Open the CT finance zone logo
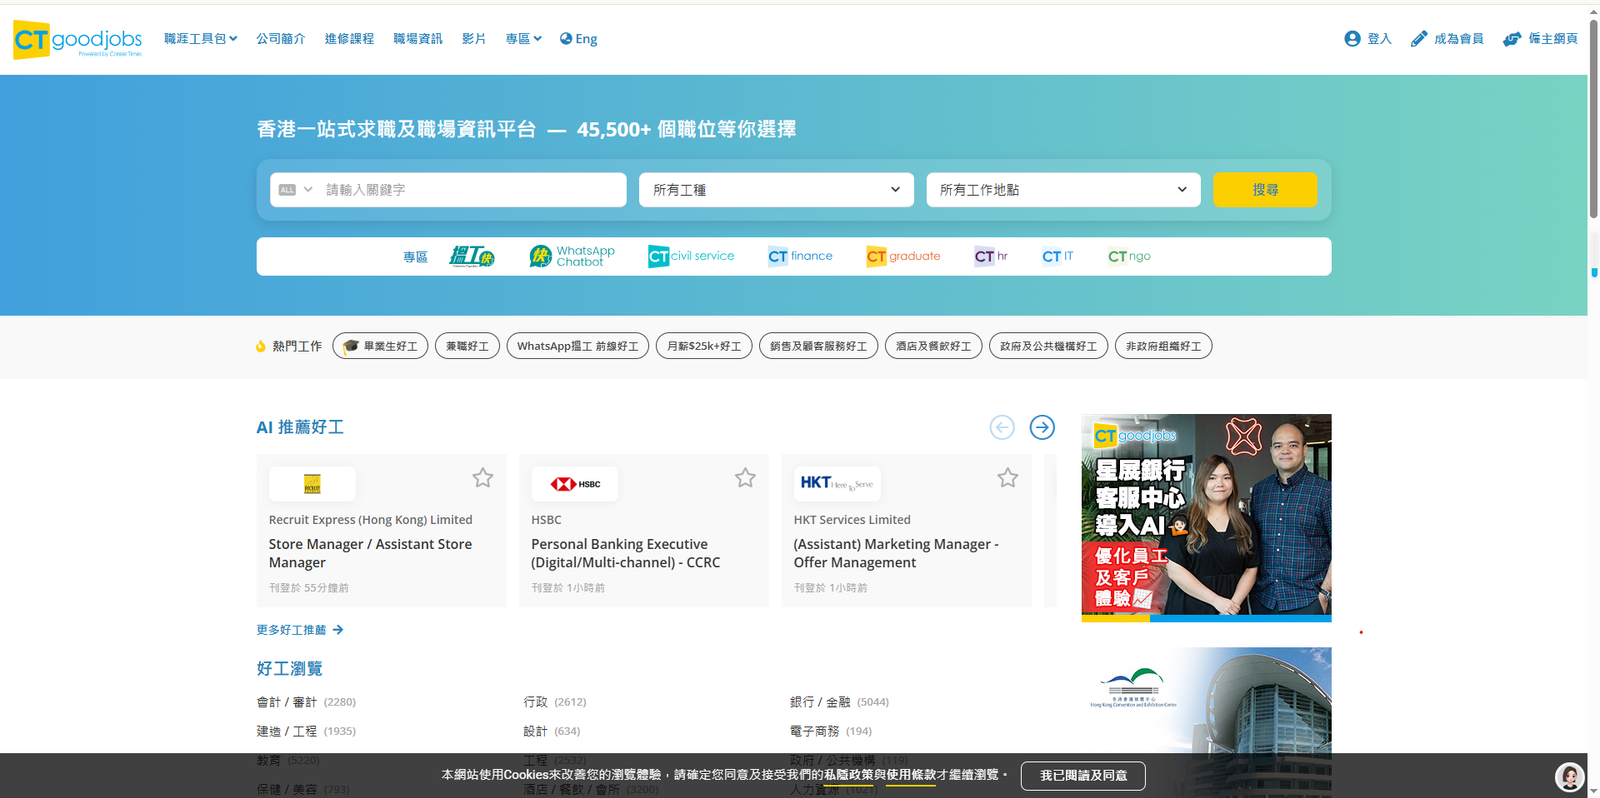1600x798 pixels. (x=800, y=256)
